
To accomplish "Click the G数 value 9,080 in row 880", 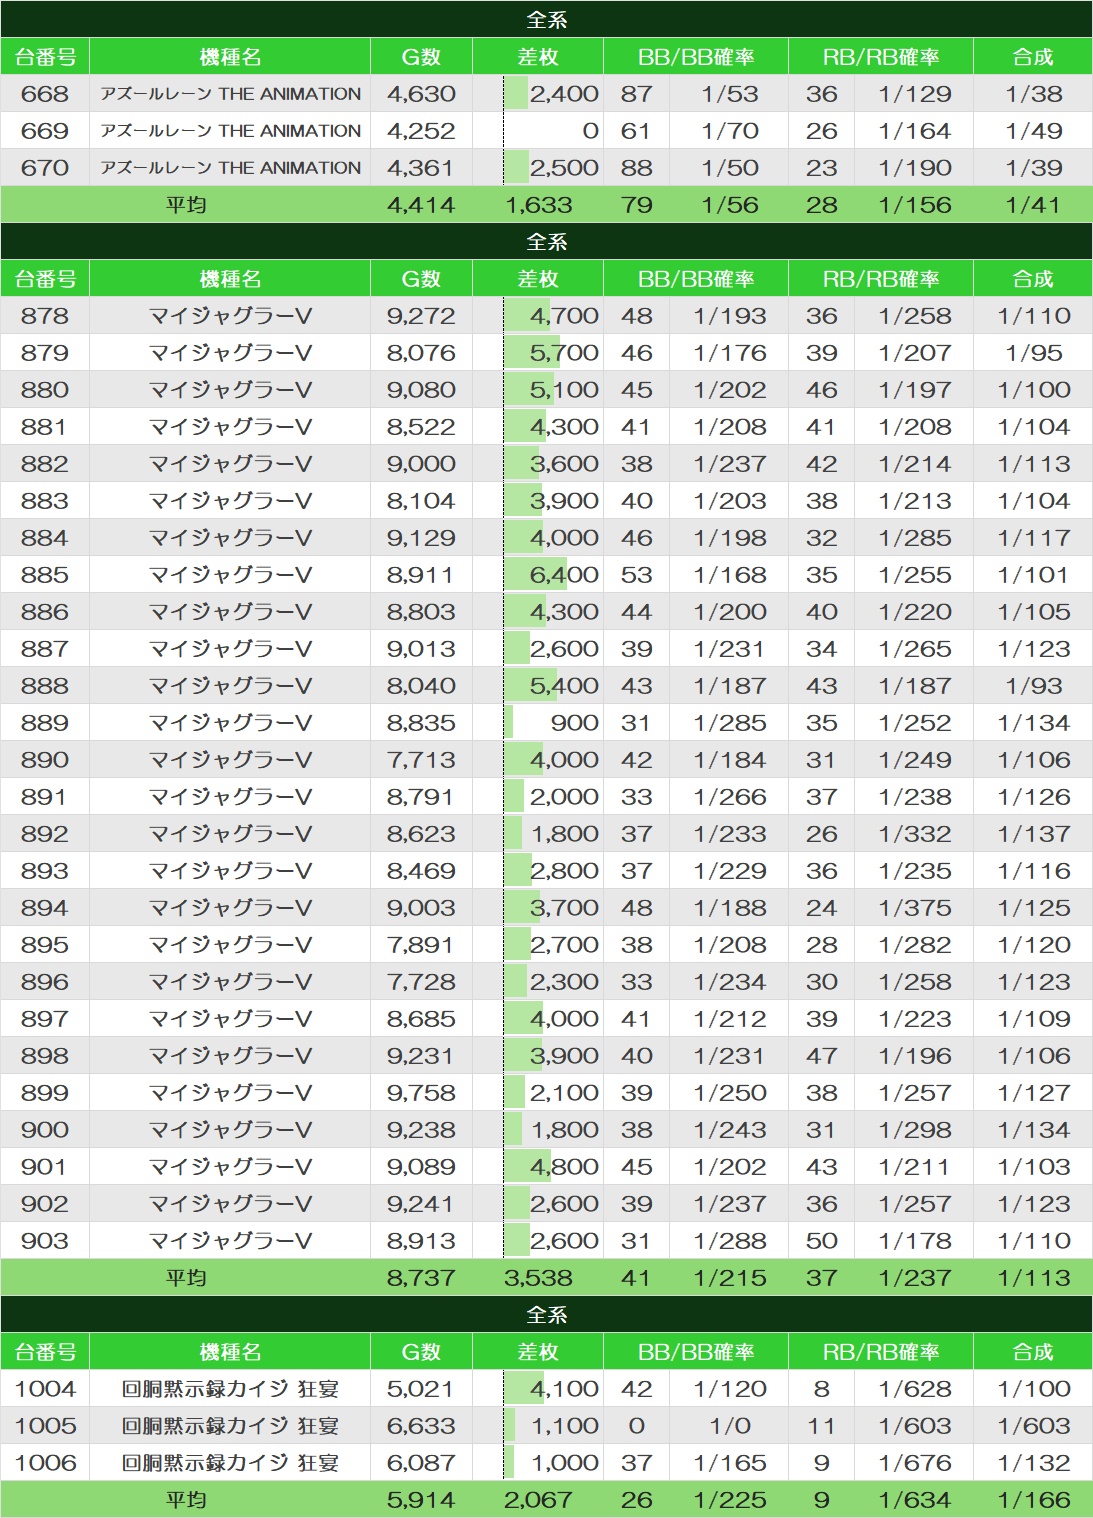I will pos(421,390).
